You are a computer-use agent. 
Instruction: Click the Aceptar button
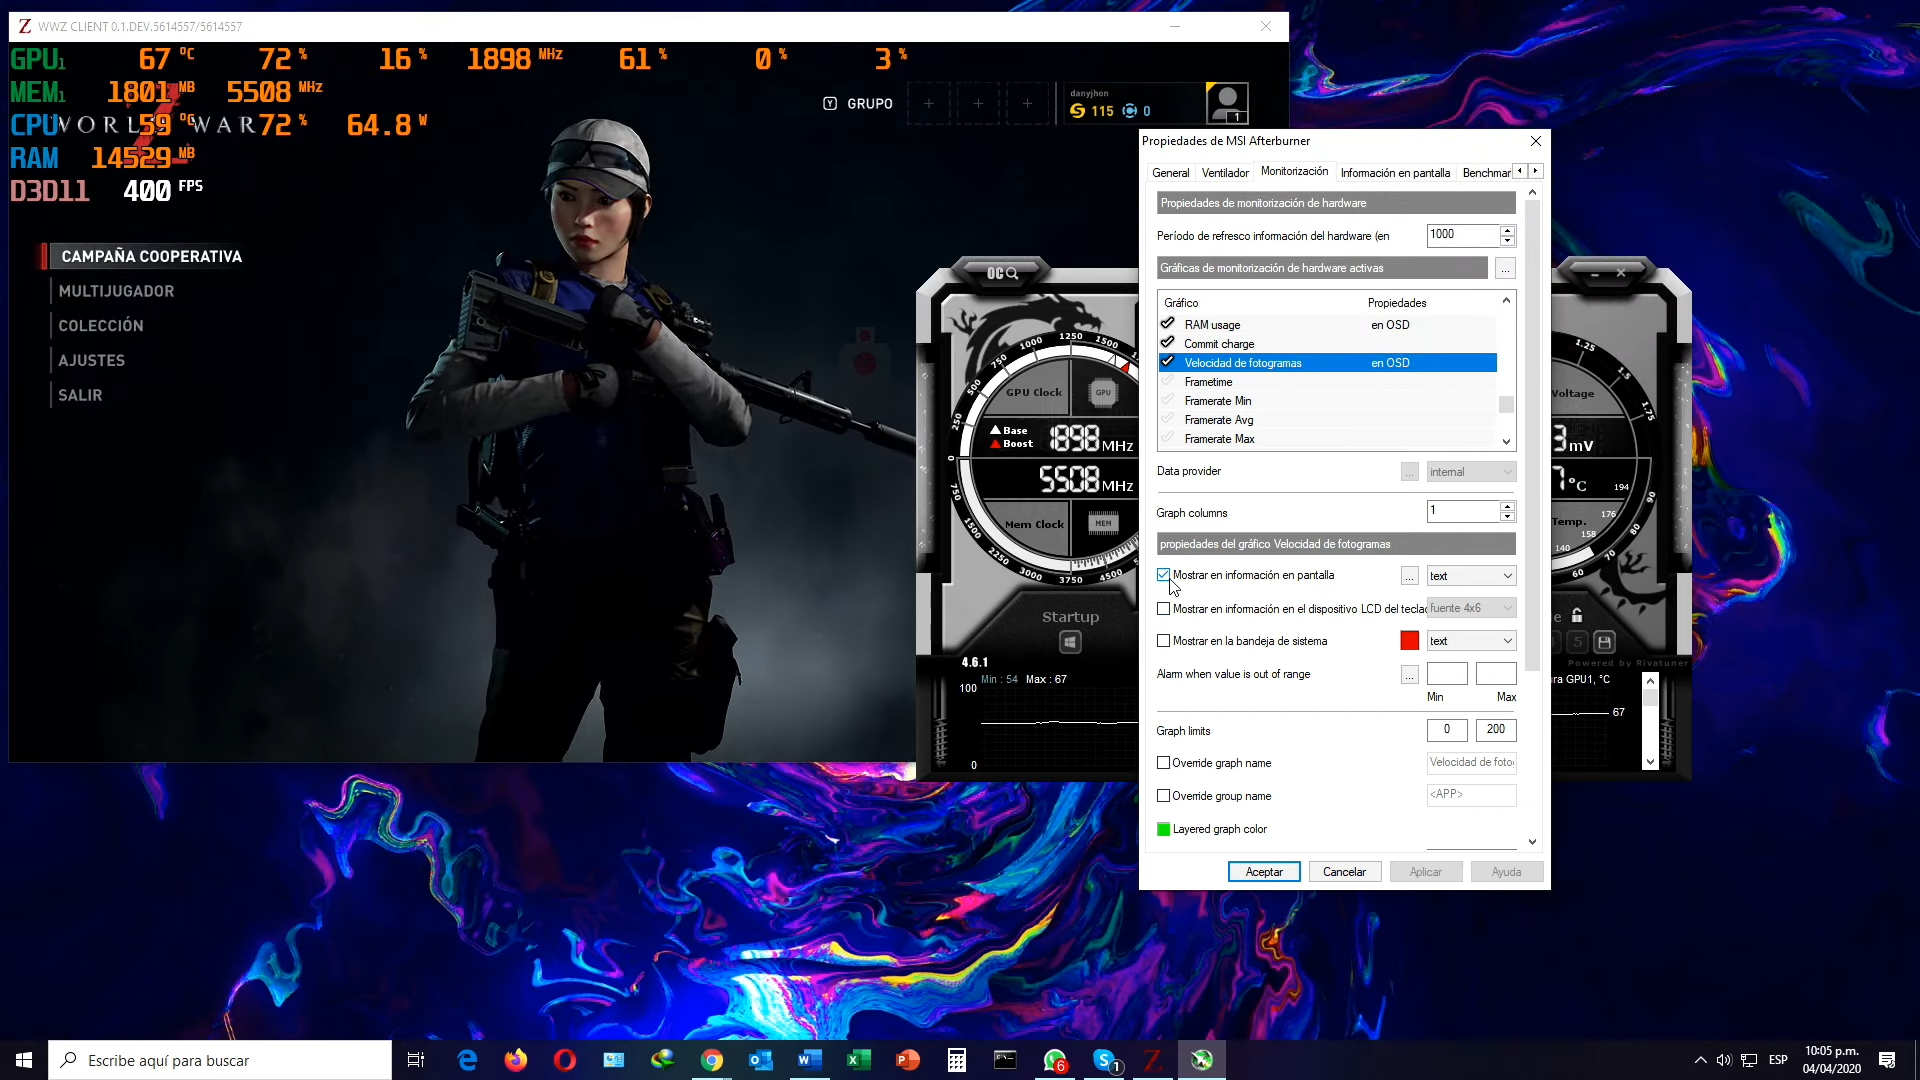pyautogui.click(x=1263, y=871)
